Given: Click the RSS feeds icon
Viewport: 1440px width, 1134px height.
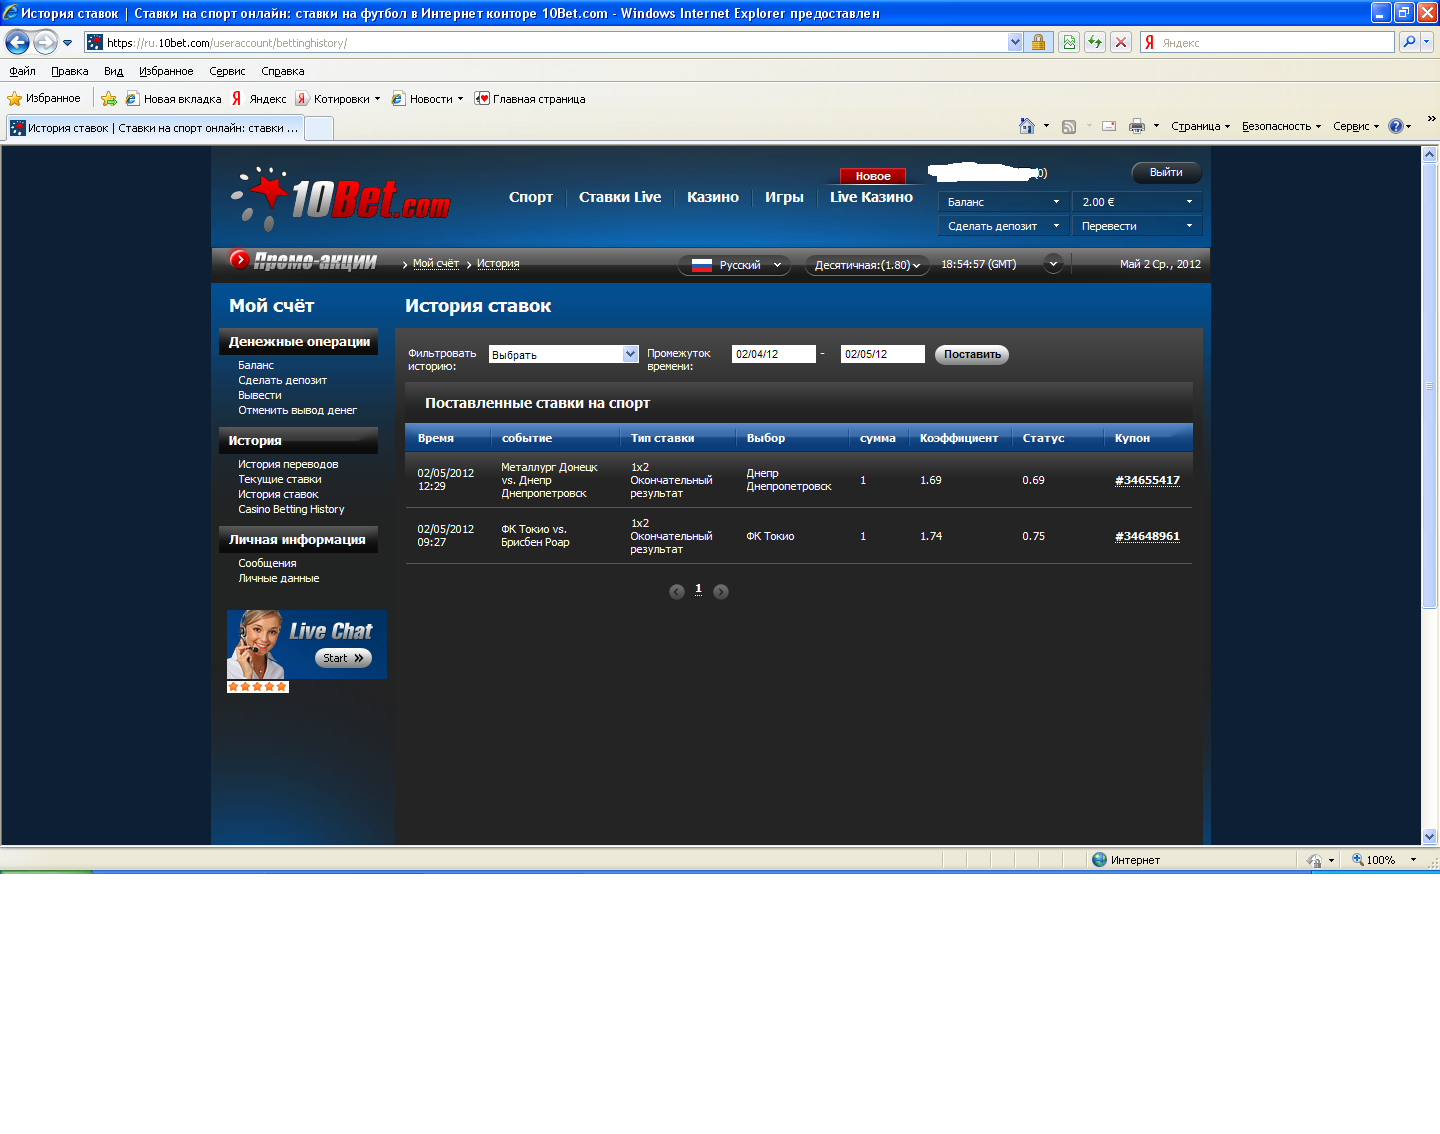Looking at the screenshot, I should (1069, 126).
